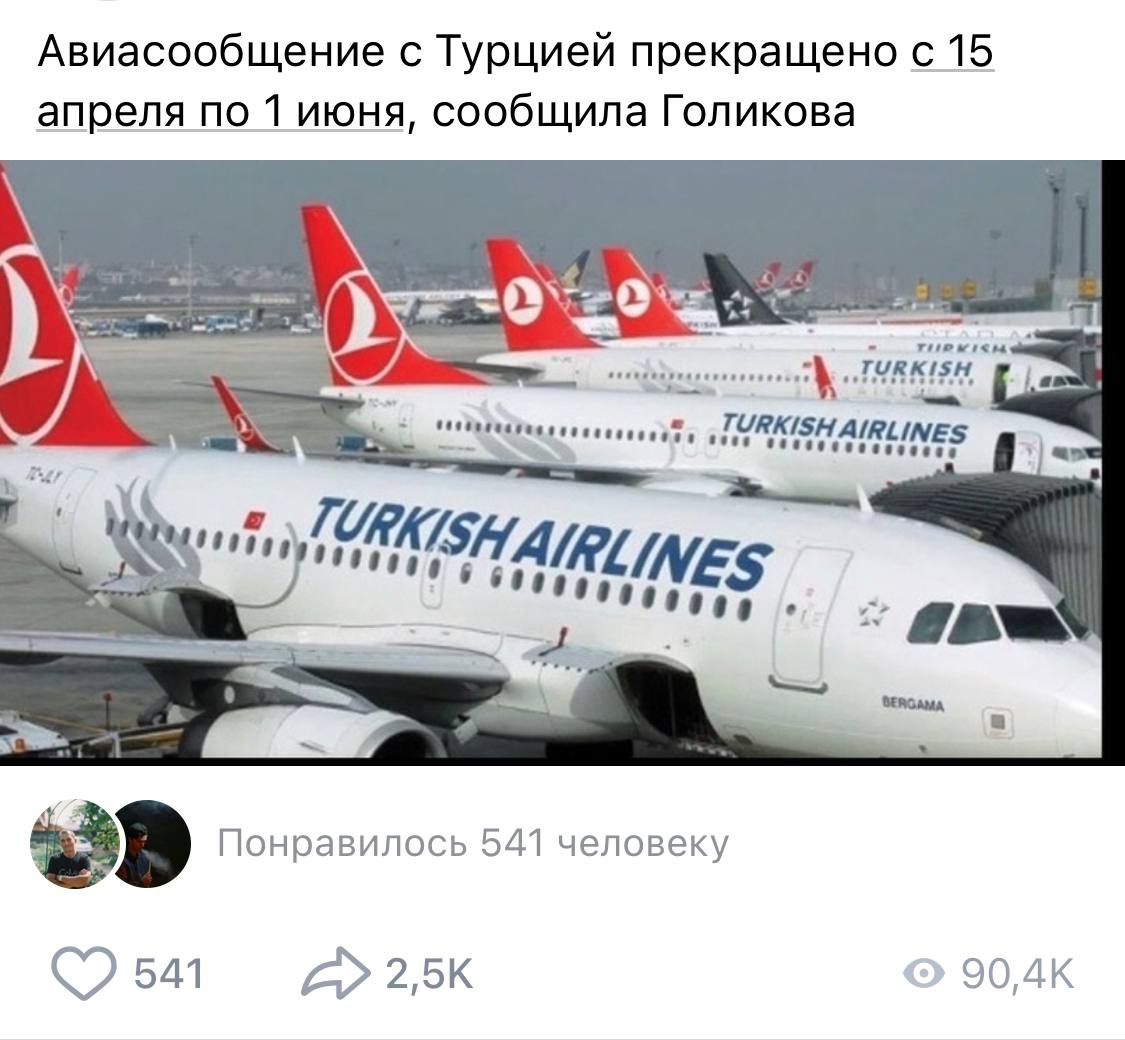Tap the jet engine under the wing
Image resolution: width=1125 pixels, height=1040 pixels.
point(309,730)
